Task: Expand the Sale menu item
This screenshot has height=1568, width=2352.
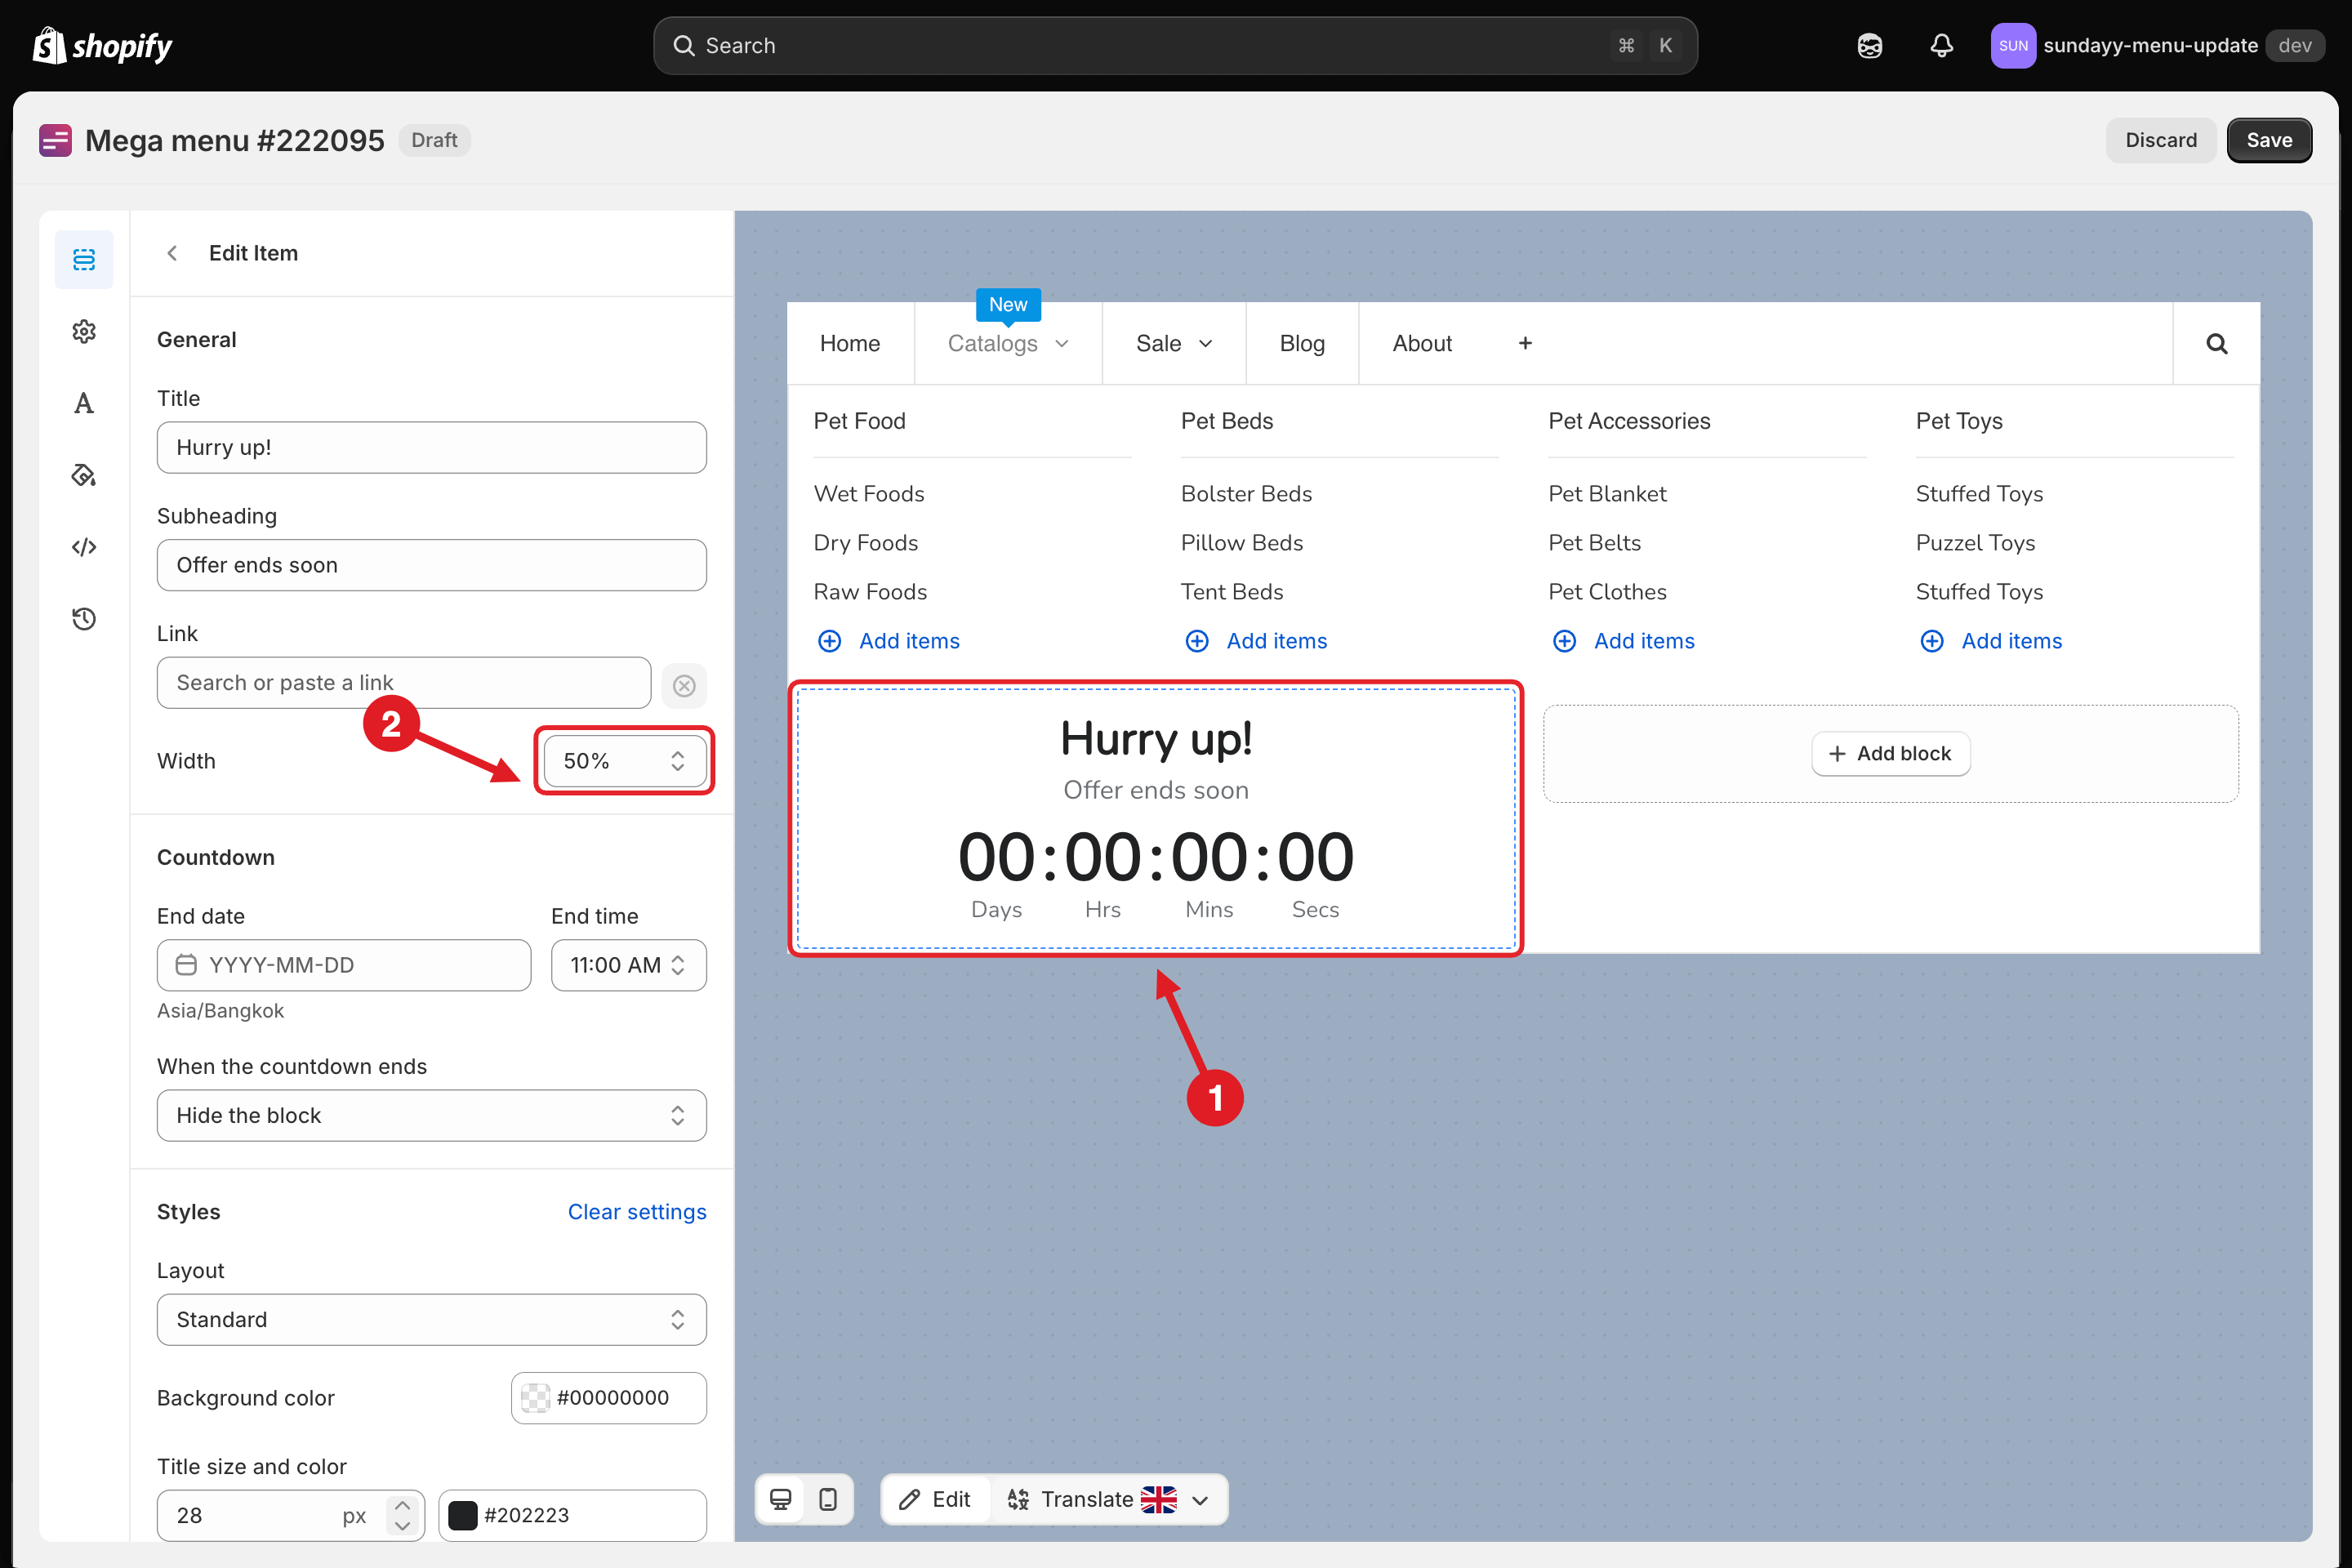Action: [1175, 343]
